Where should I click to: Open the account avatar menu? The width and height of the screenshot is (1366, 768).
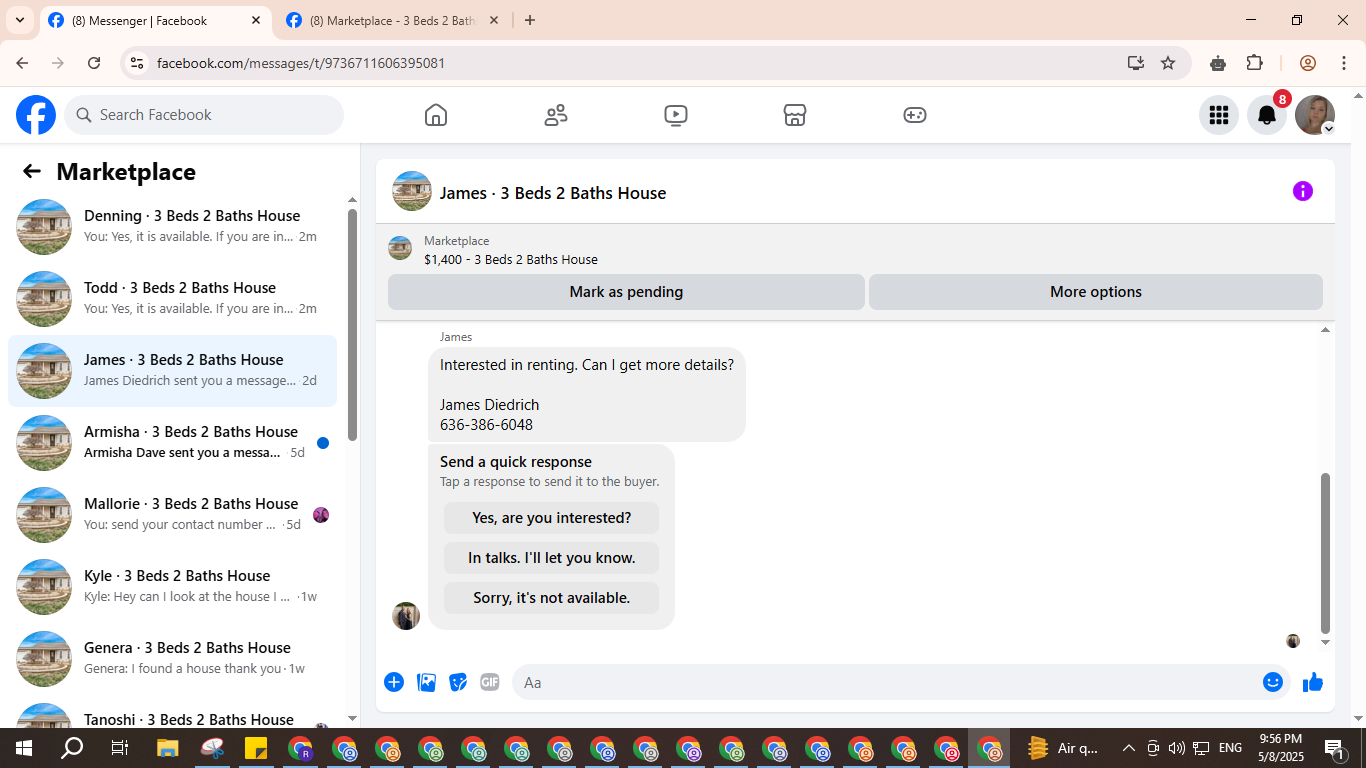pyautogui.click(x=1315, y=115)
